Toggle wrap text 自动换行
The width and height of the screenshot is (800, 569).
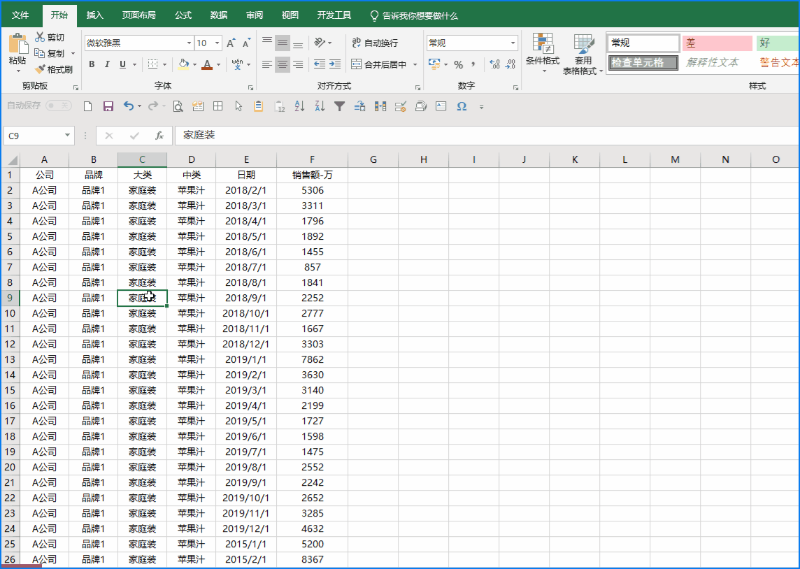click(375, 43)
